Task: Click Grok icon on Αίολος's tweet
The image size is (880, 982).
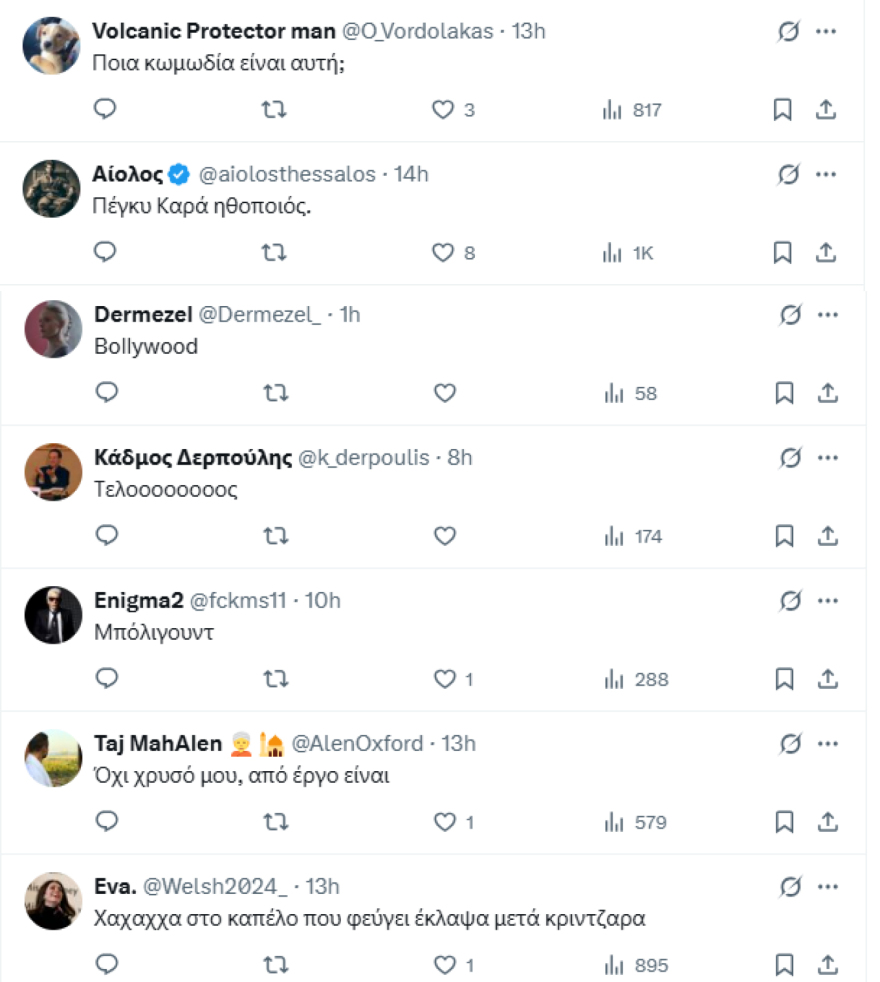Action: (789, 174)
